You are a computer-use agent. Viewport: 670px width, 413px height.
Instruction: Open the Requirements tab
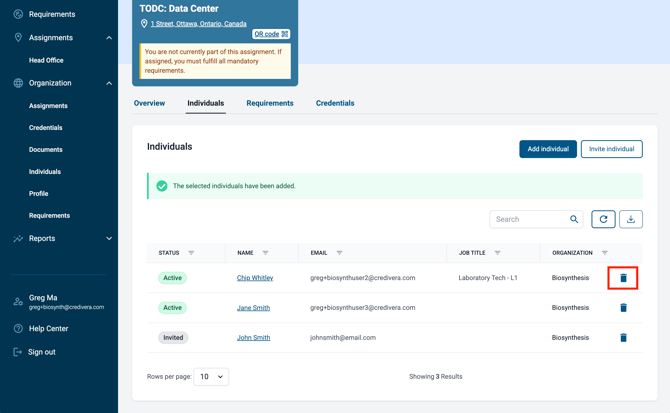[x=270, y=103]
